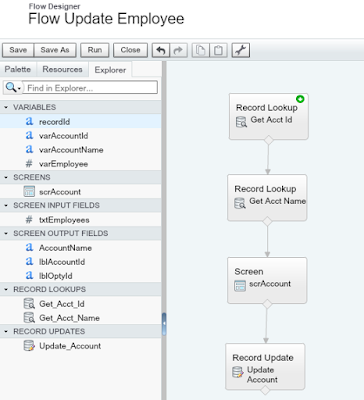
Task: Click the Save As button
Action: (x=55, y=50)
